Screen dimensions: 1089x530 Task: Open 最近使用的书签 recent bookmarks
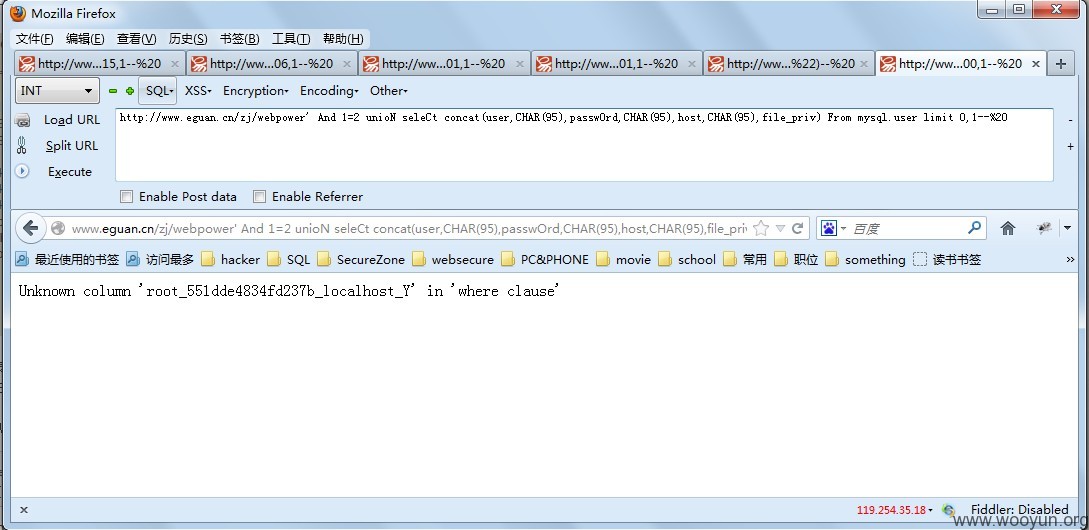[x=67, y=260]
